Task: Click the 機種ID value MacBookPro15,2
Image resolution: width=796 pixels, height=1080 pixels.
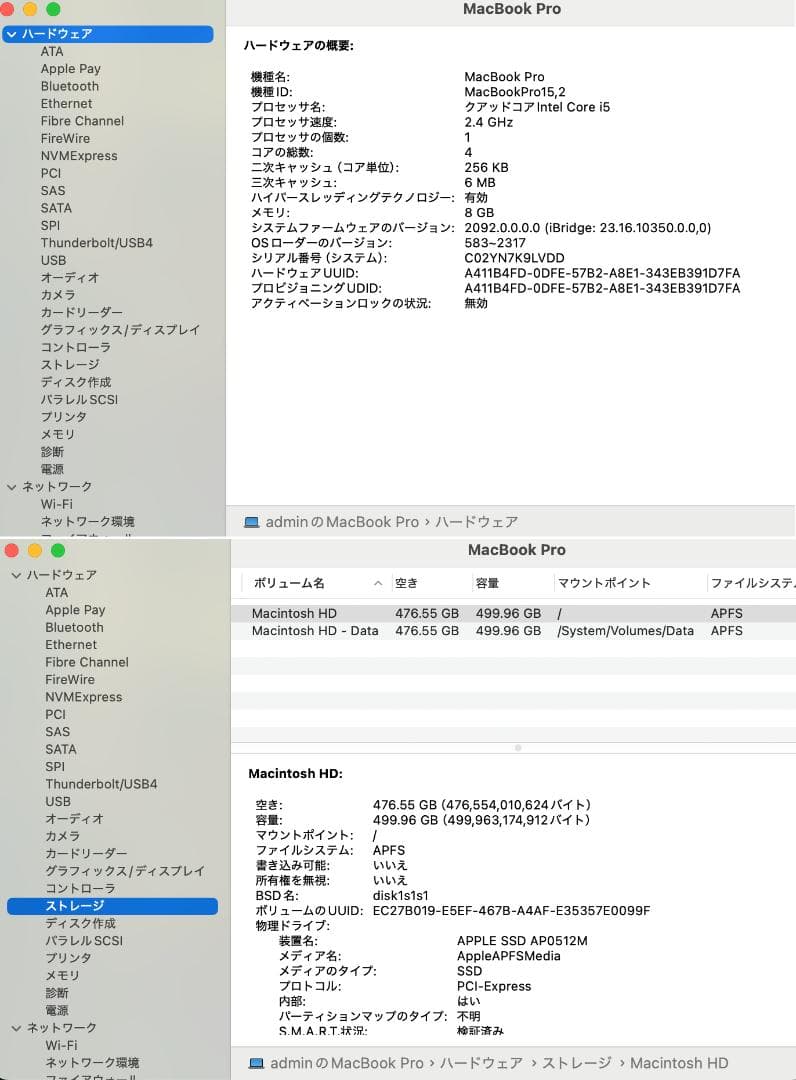Action: tap(515, 92)
